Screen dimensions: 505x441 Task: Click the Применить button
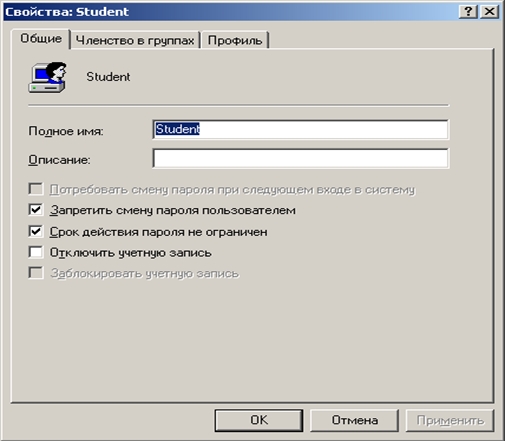[450, 420]
